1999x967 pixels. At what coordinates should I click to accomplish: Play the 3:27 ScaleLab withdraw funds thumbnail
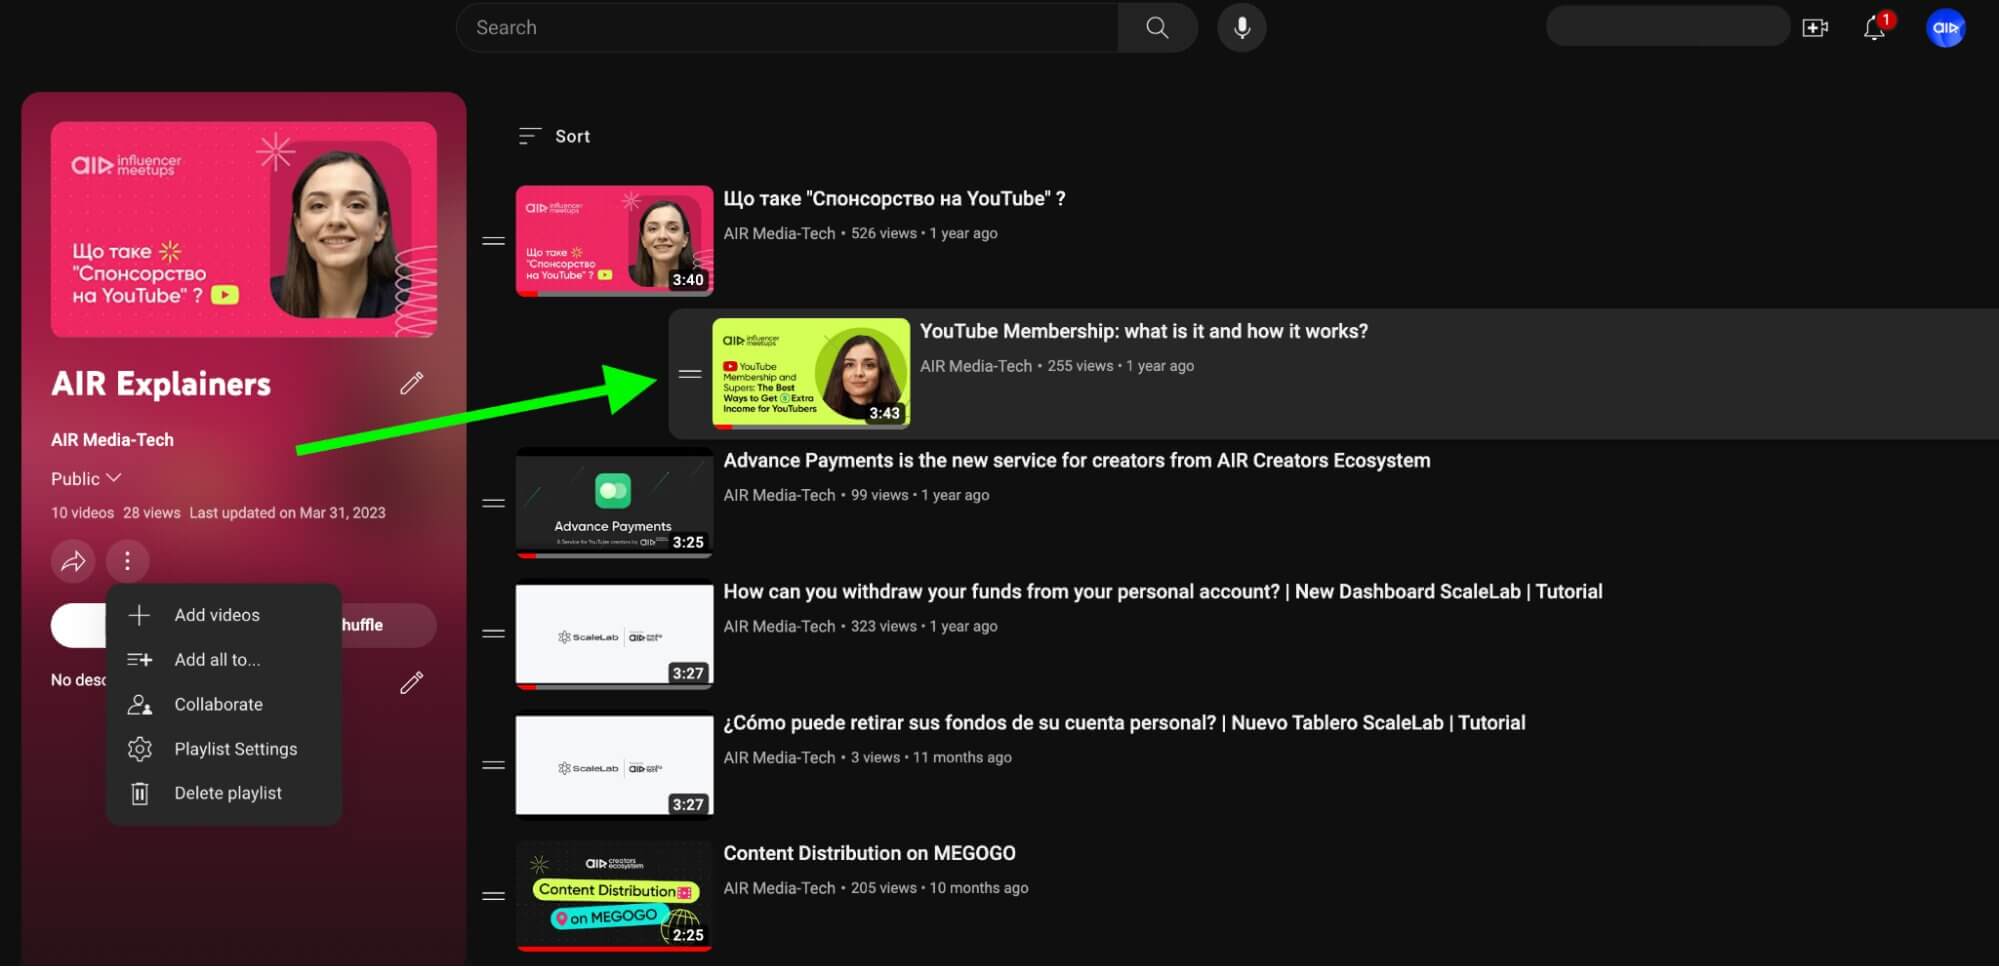[x=614, y=634]
